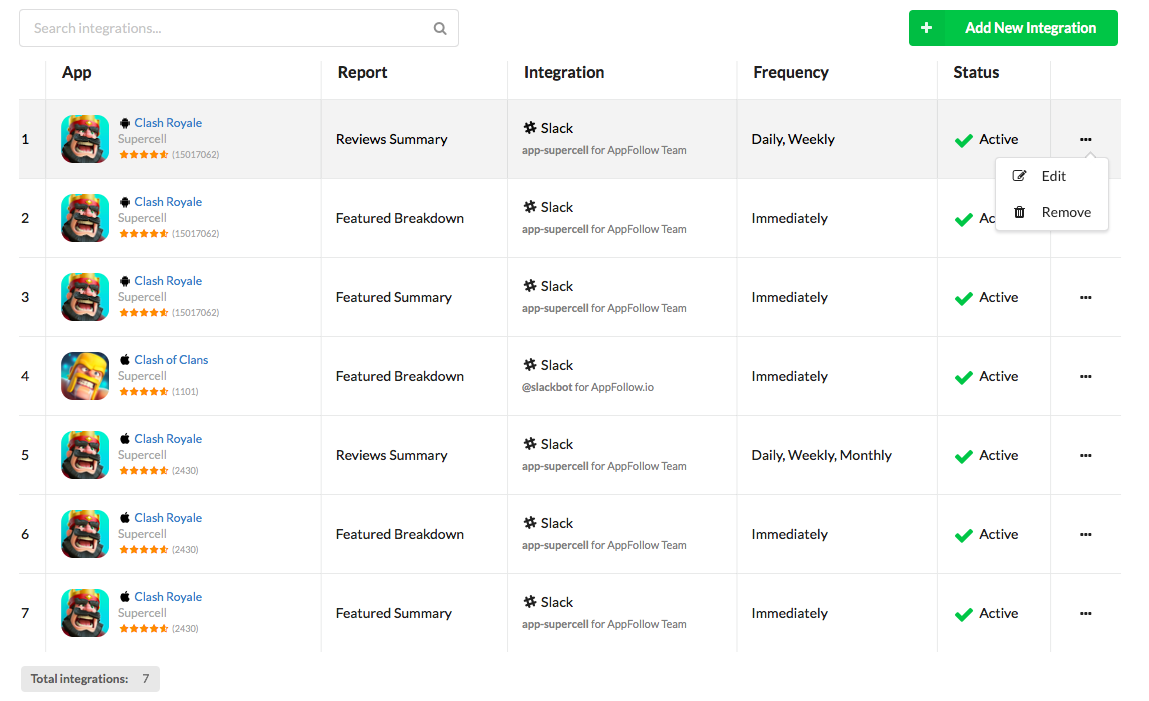This screenshot has height=701, width=1149.
Task: Open the three-dot menu for row 5
Action: [x=1085, y=455]
